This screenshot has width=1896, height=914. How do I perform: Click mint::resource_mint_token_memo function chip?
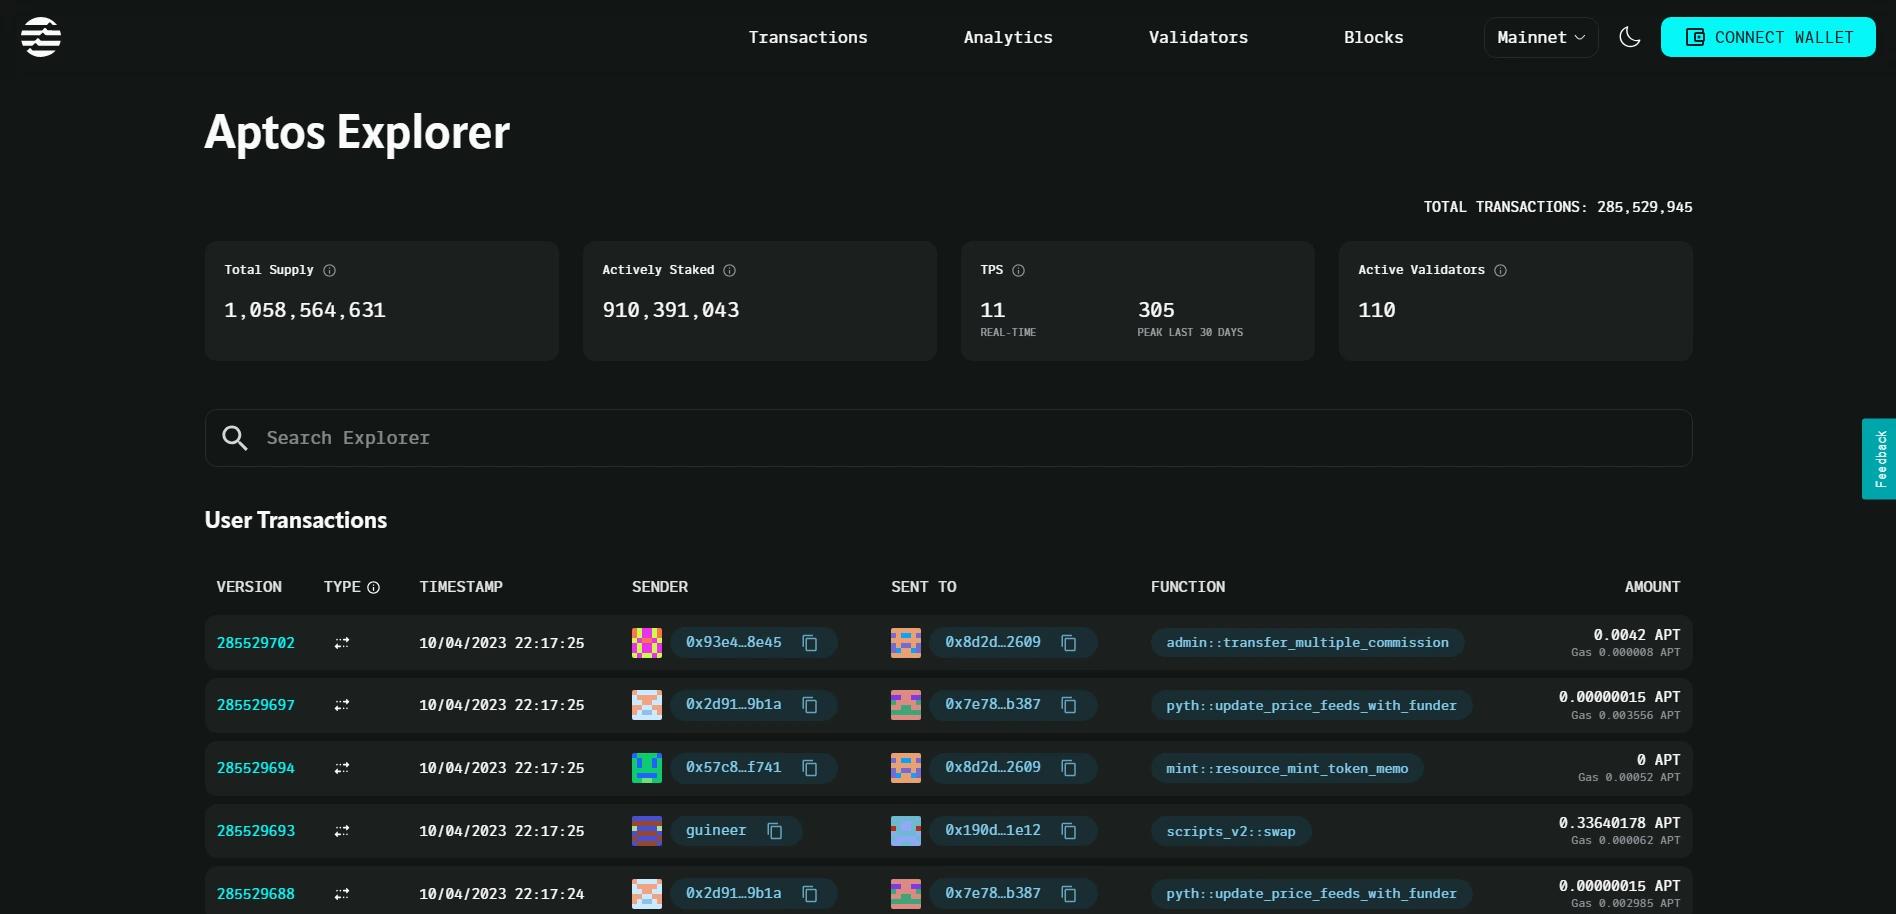click(x=1287, y=768)
